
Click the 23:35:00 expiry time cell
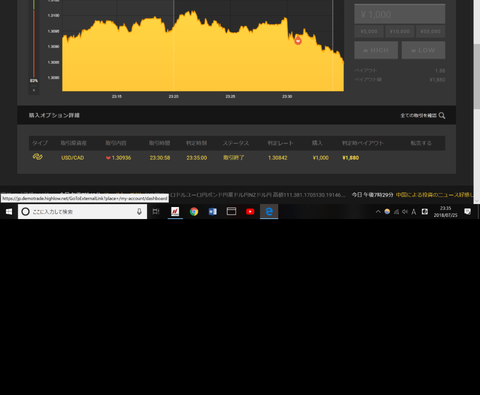pos(197,158)
